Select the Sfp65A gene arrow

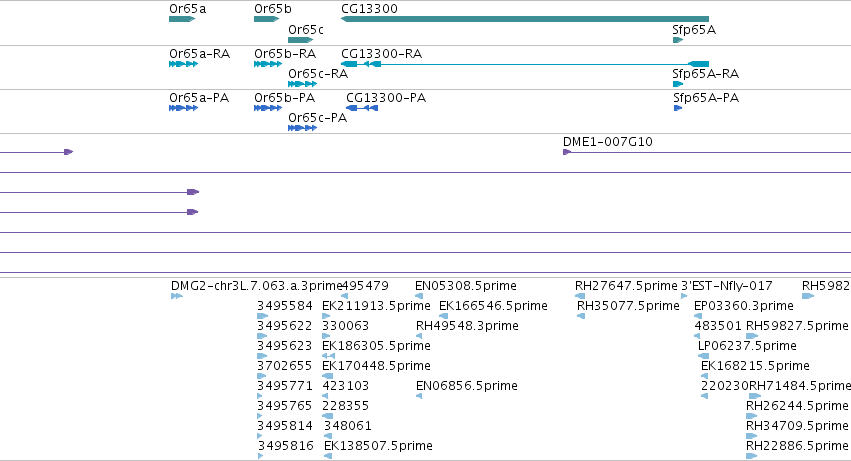click(x=678, y=40)
